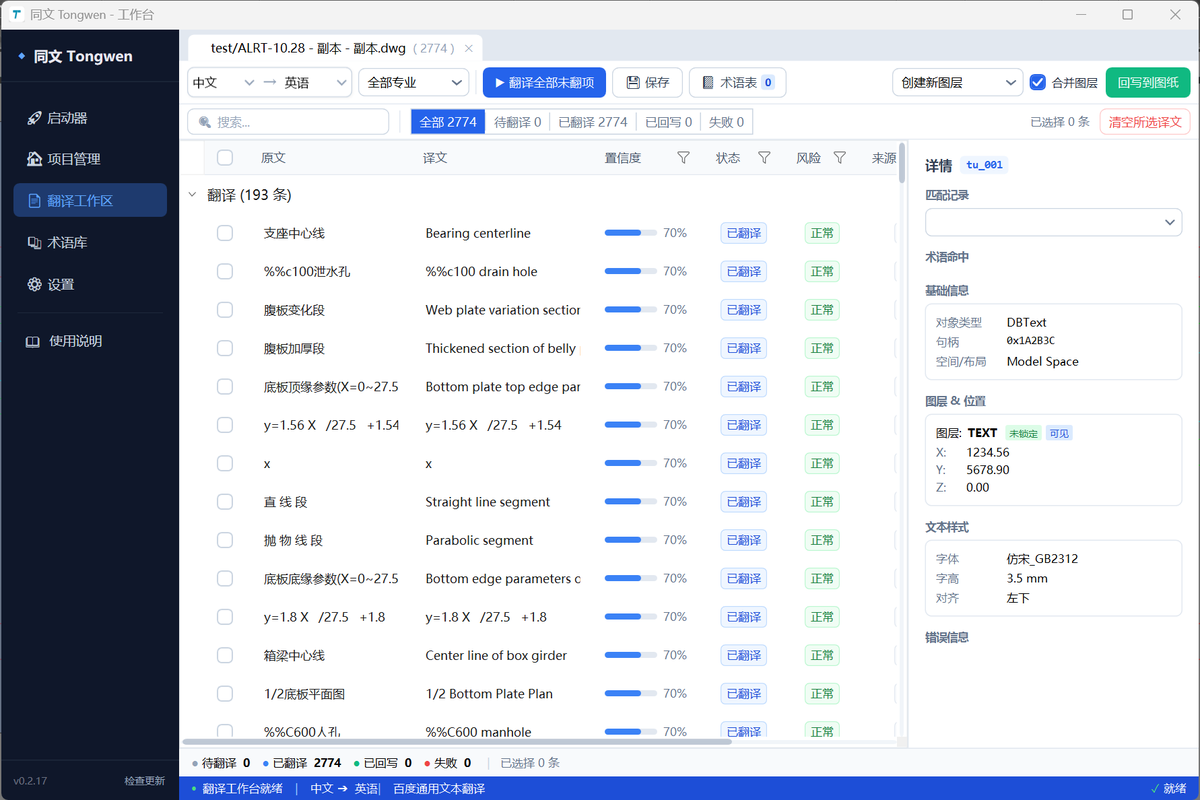Check the row for 腹板变化段

coord(225,310)
